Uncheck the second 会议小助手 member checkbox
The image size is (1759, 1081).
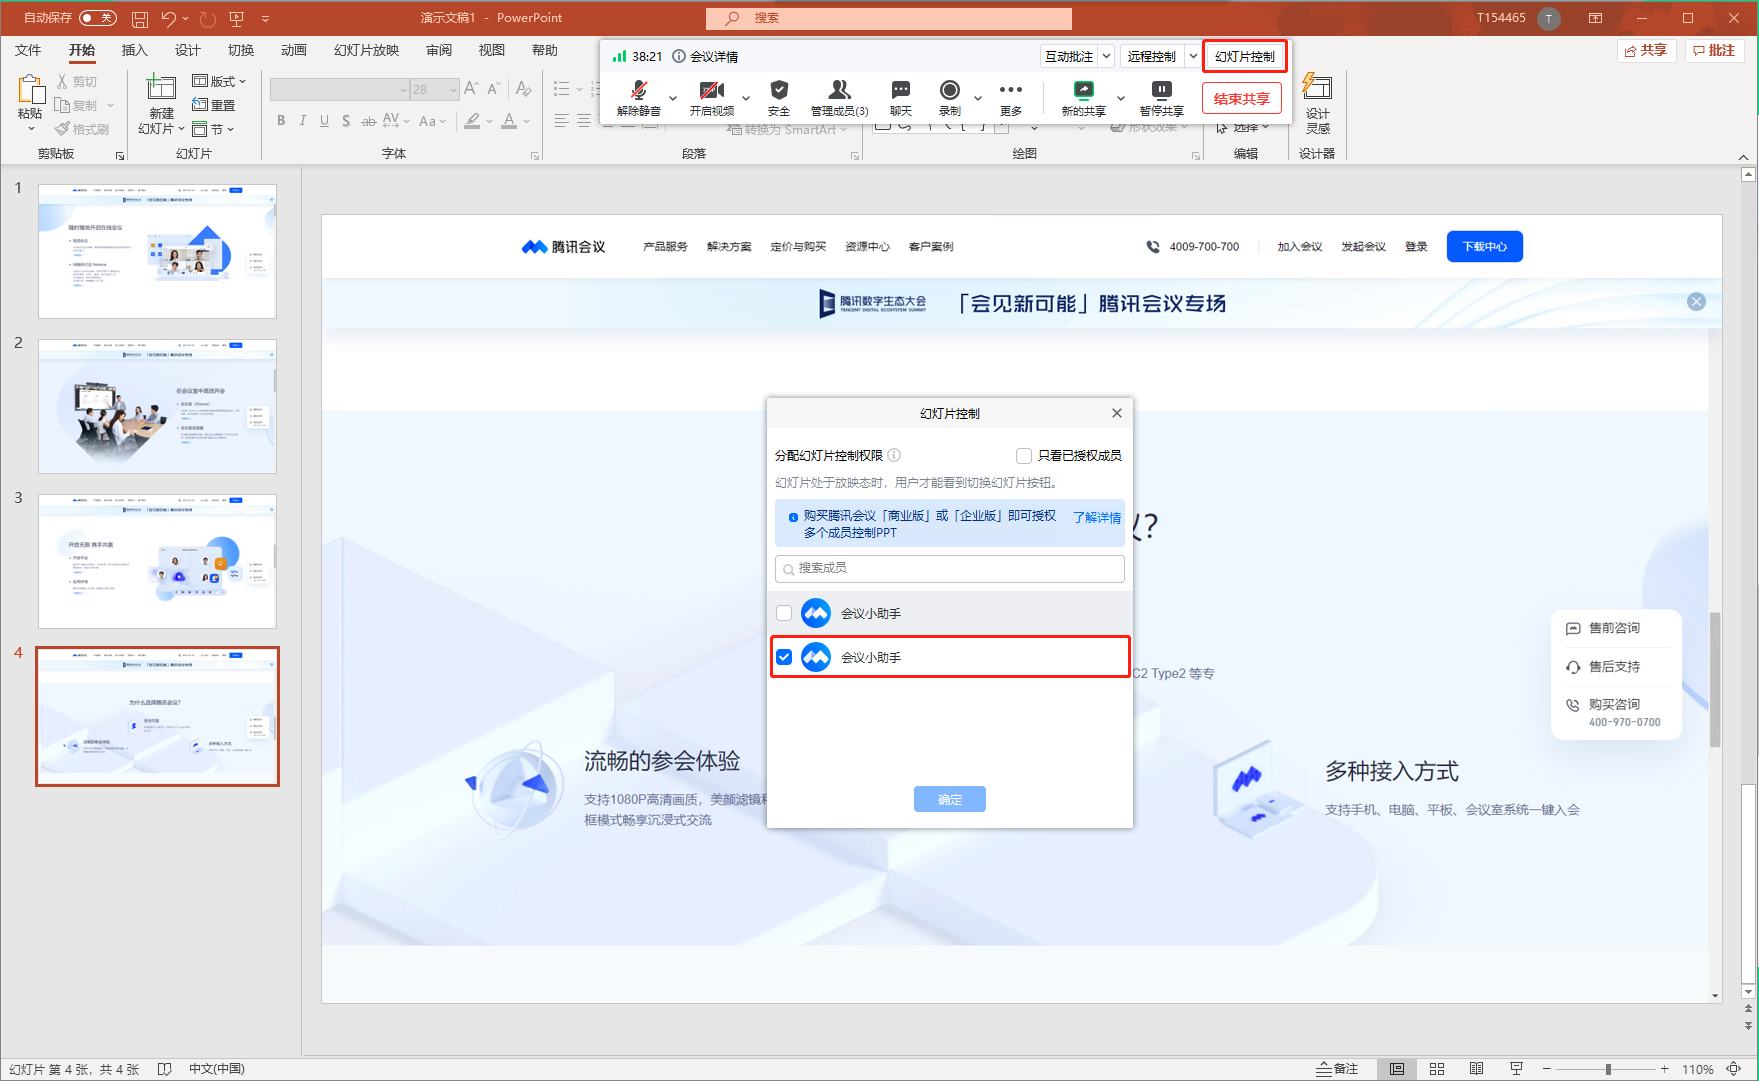click(x=784, y=657)
